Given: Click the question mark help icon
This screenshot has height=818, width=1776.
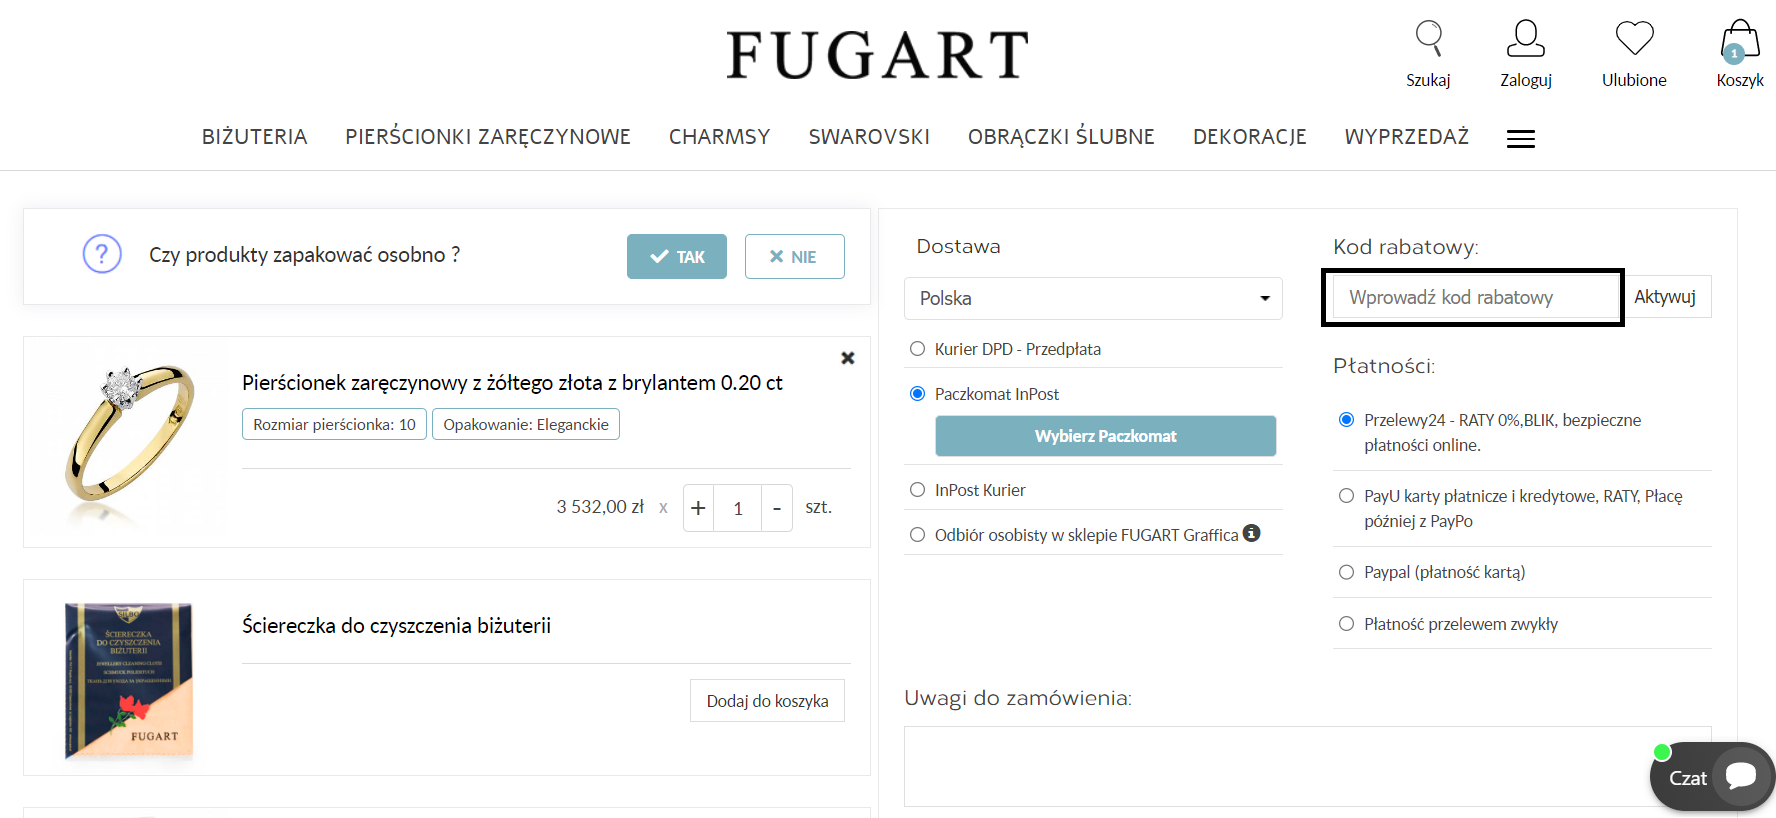Looking at the screenshot, I should click(102, 254).
